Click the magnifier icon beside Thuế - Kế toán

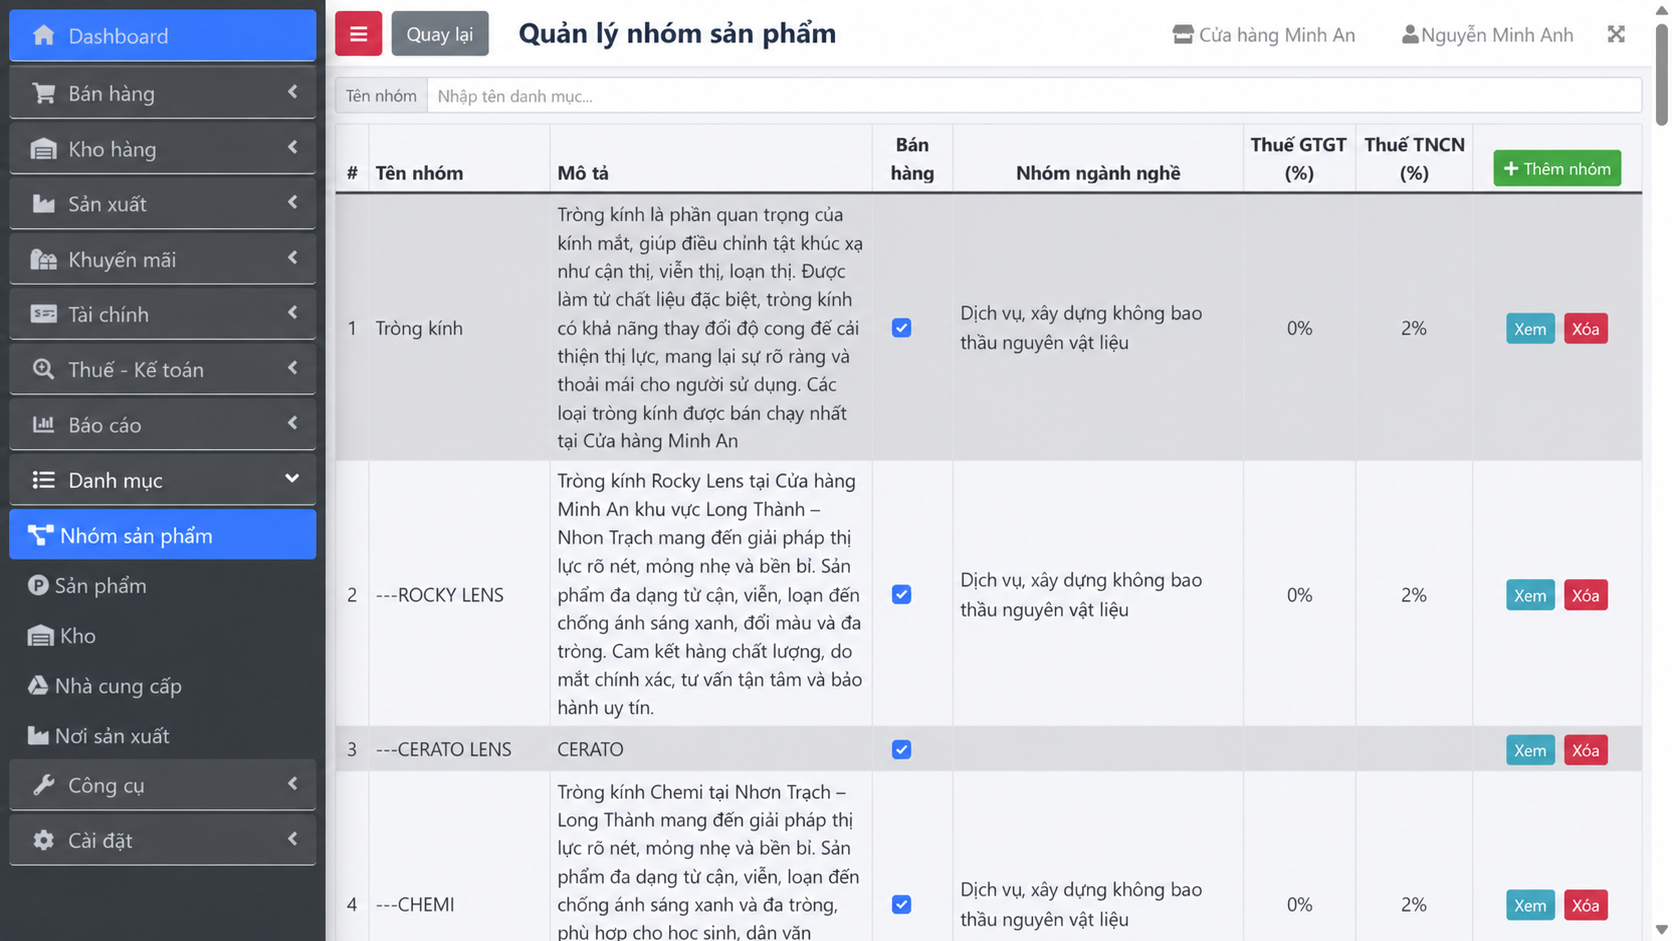[x=43, y=369]
